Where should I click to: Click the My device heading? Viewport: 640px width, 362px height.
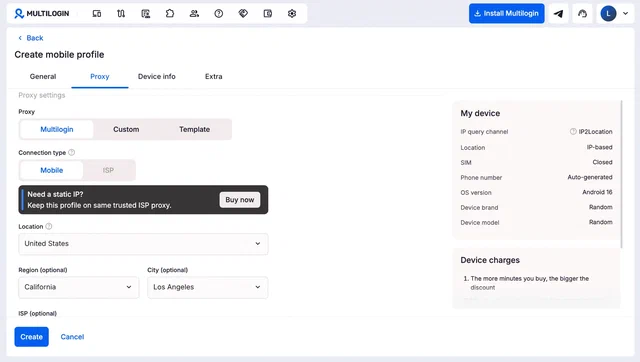[x=480, y=113]
